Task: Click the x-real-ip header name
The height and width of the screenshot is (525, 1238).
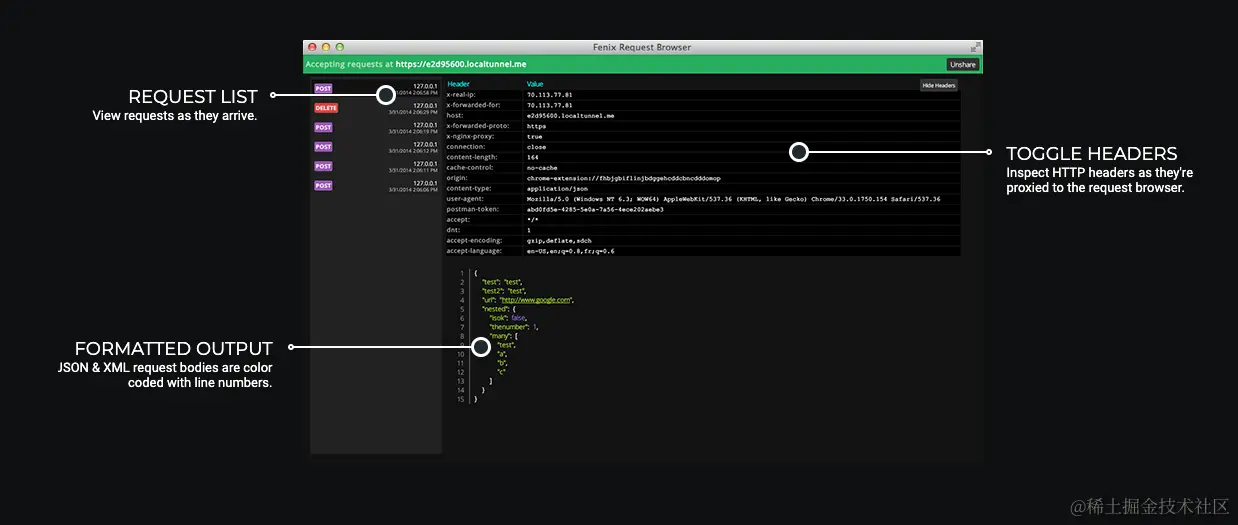Action: click(x=461, y=94)
